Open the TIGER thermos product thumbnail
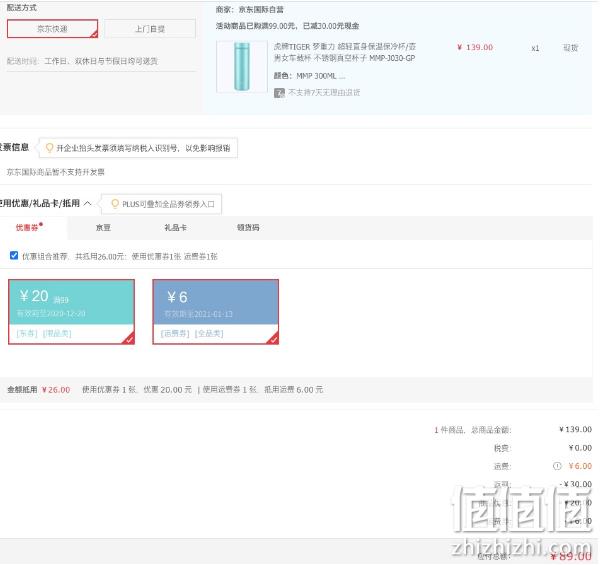Image resolution: width=601 pixels, height=565 pixels. 242,67
